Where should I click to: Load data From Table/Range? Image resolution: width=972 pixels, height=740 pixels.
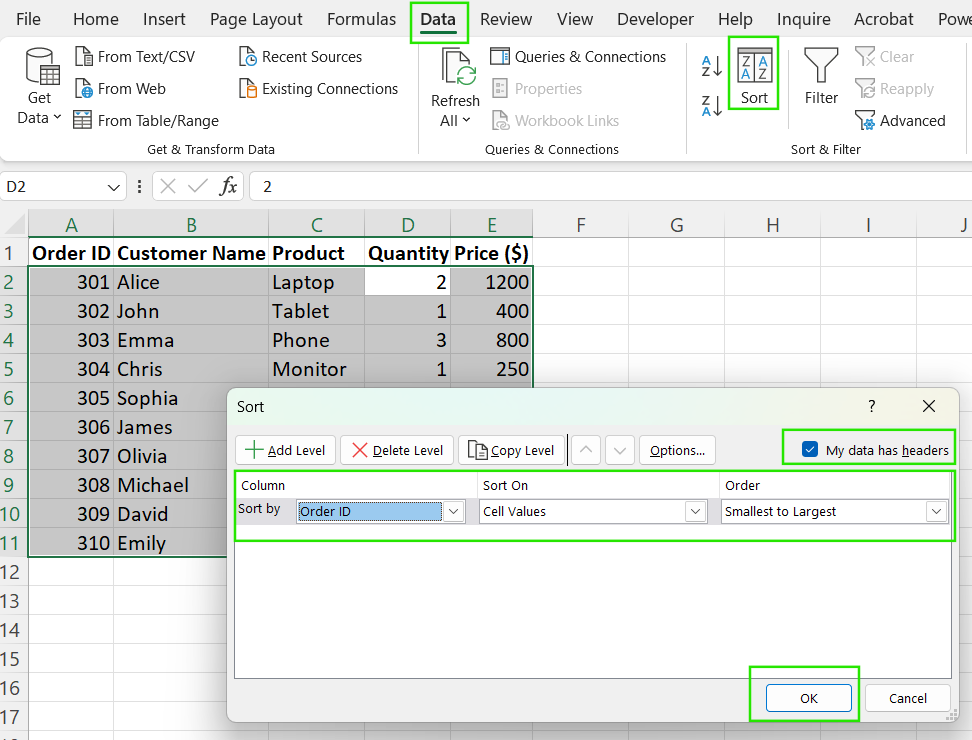(x=146, y=120)
